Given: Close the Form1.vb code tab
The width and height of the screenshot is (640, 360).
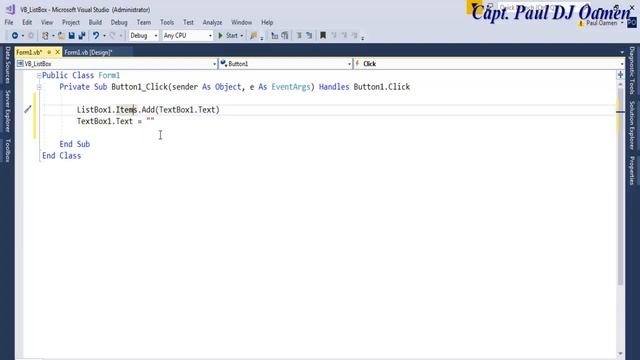Looking at the screenshot, I should (57, 52).
